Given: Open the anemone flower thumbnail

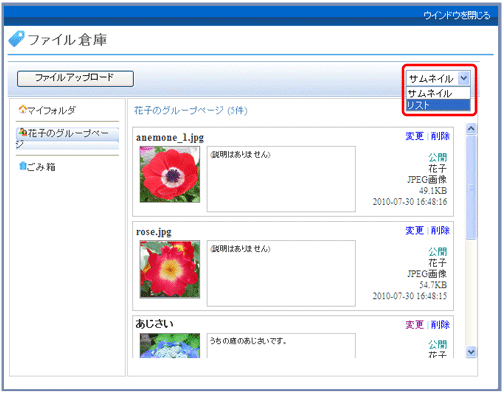Looking at the screenshot, I should 170,174.
